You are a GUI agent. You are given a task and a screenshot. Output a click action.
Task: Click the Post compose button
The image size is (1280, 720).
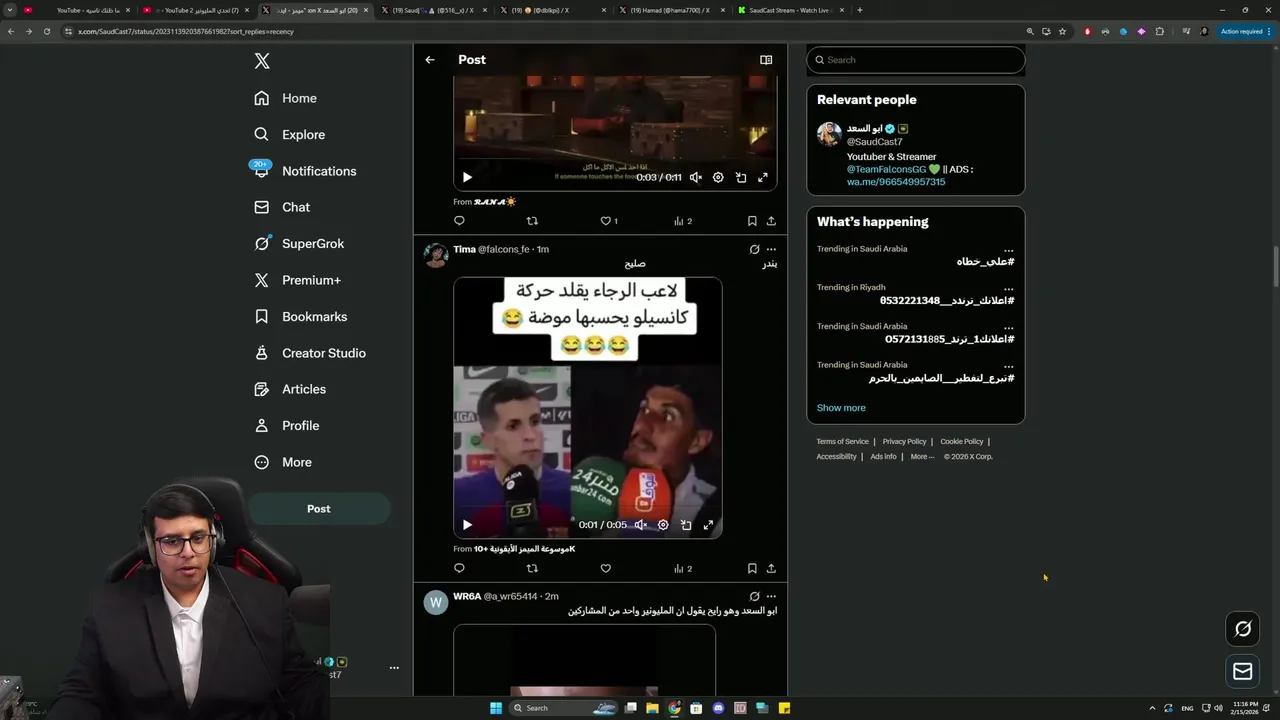(319, 509)
